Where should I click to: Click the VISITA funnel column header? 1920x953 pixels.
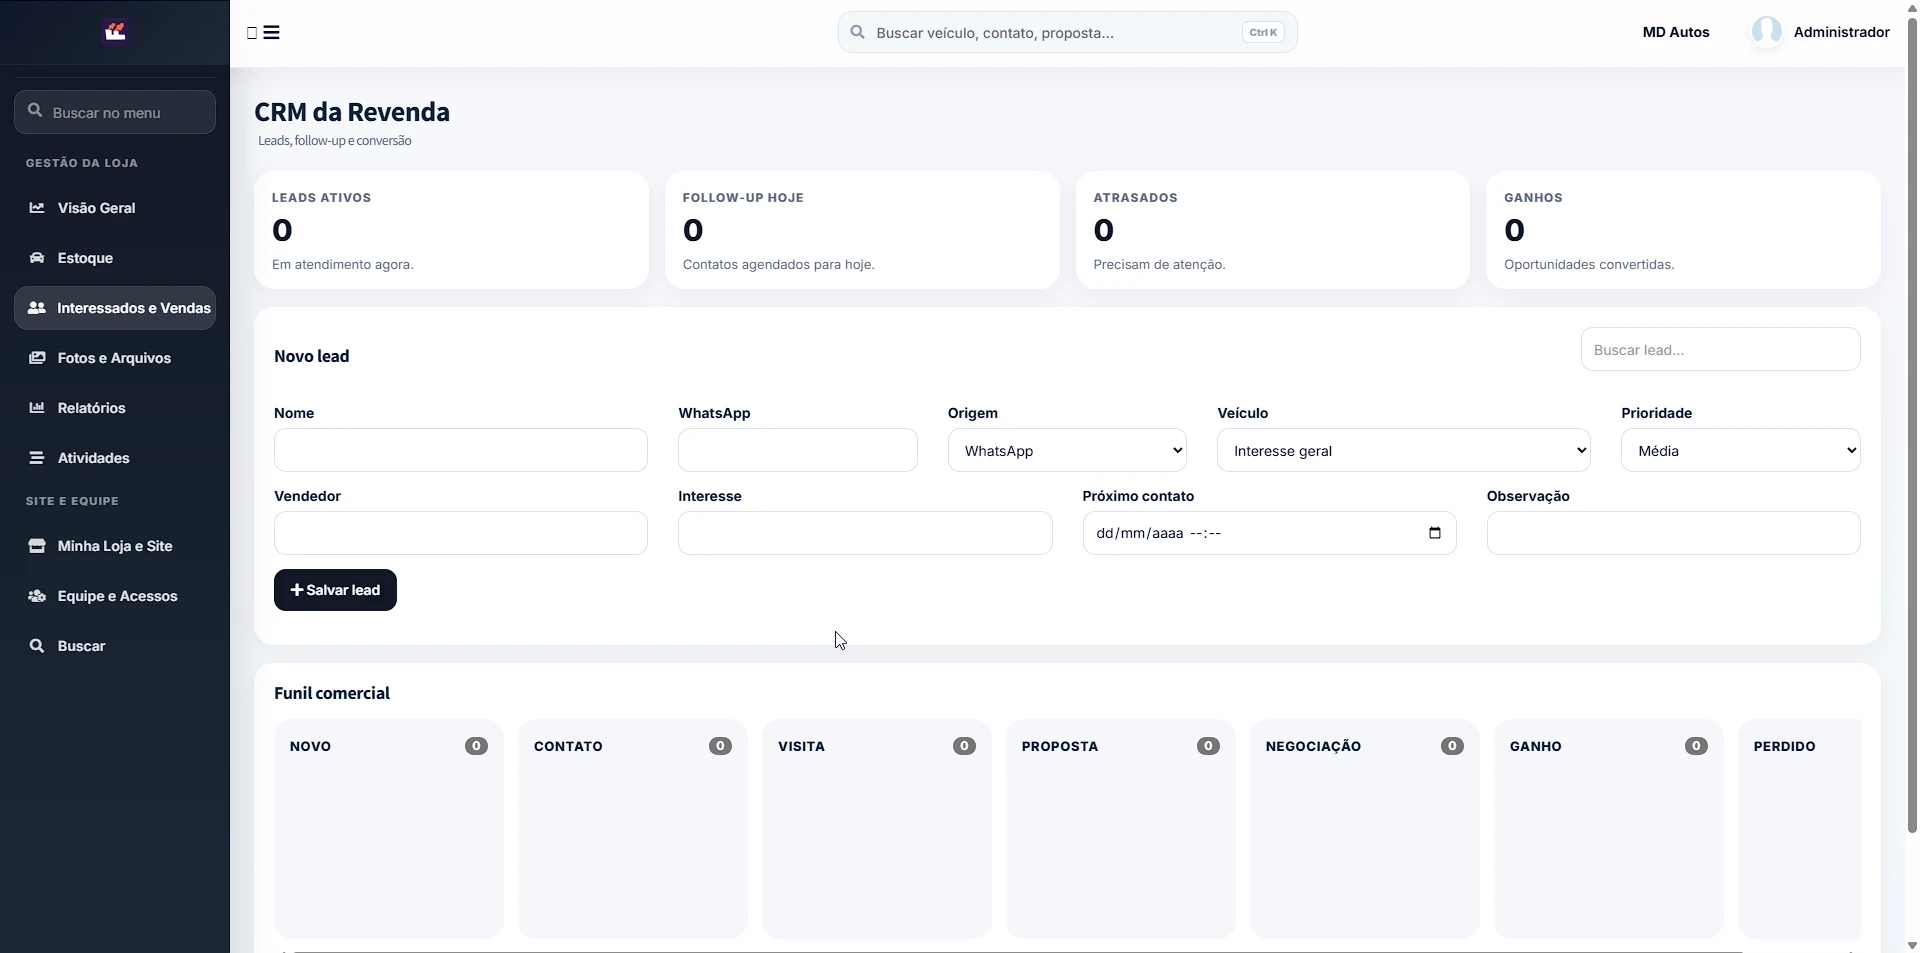tap(801, 746)
